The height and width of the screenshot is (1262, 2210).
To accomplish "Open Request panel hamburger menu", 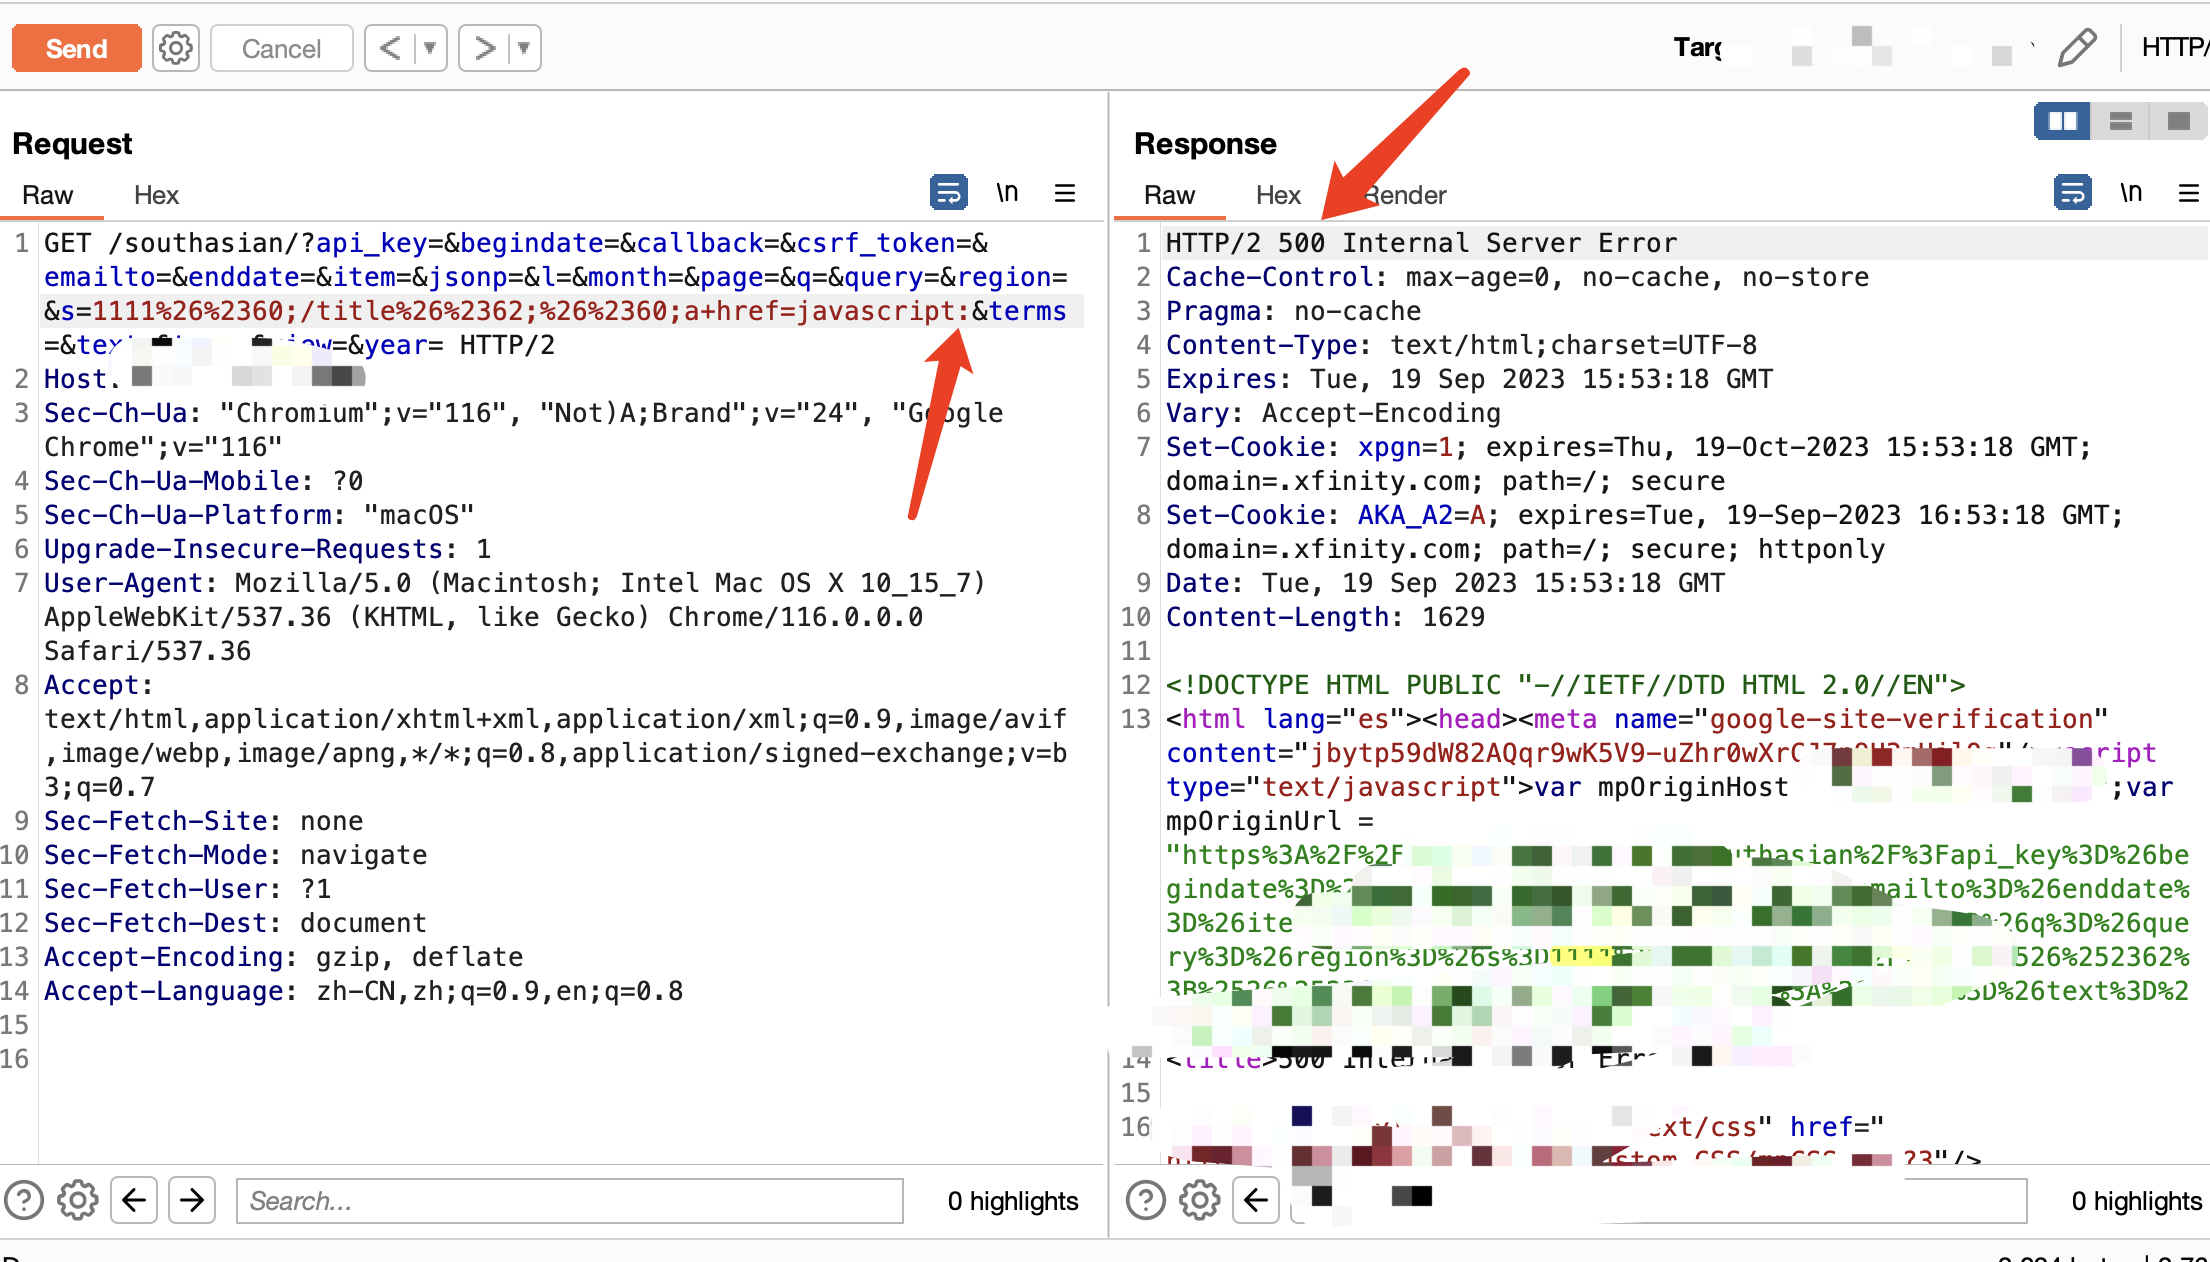I will tap(1065, 192).
